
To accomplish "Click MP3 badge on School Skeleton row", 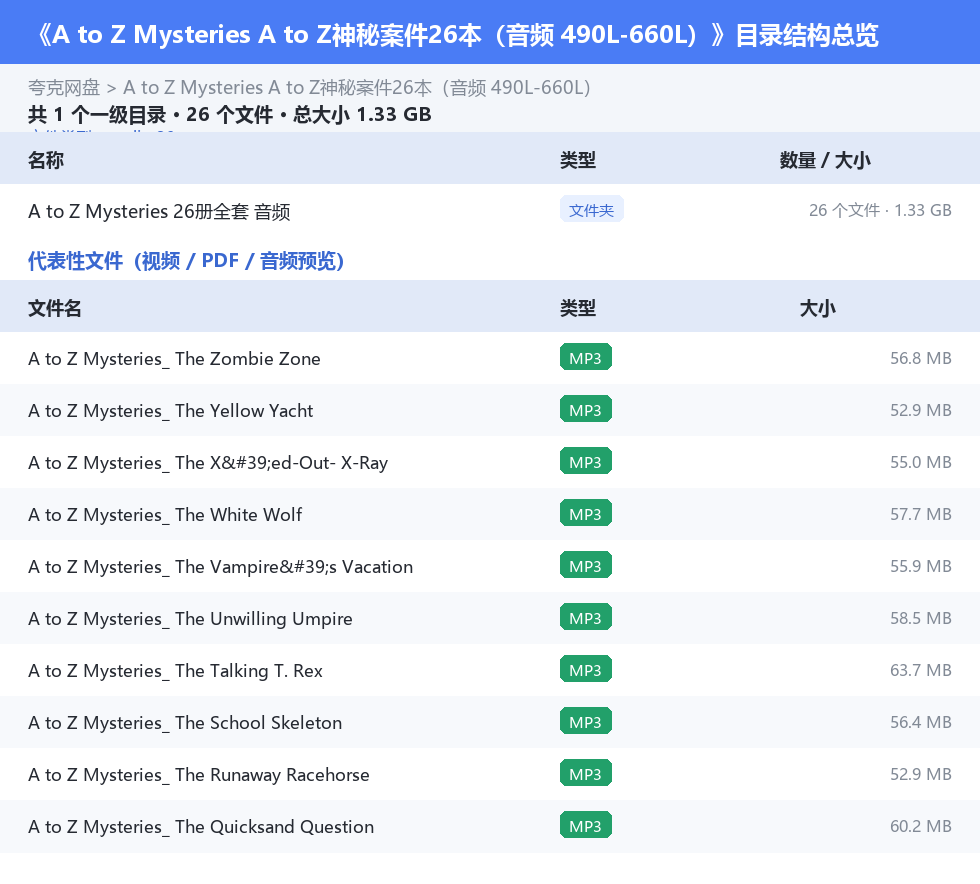I will click(586, 720).
